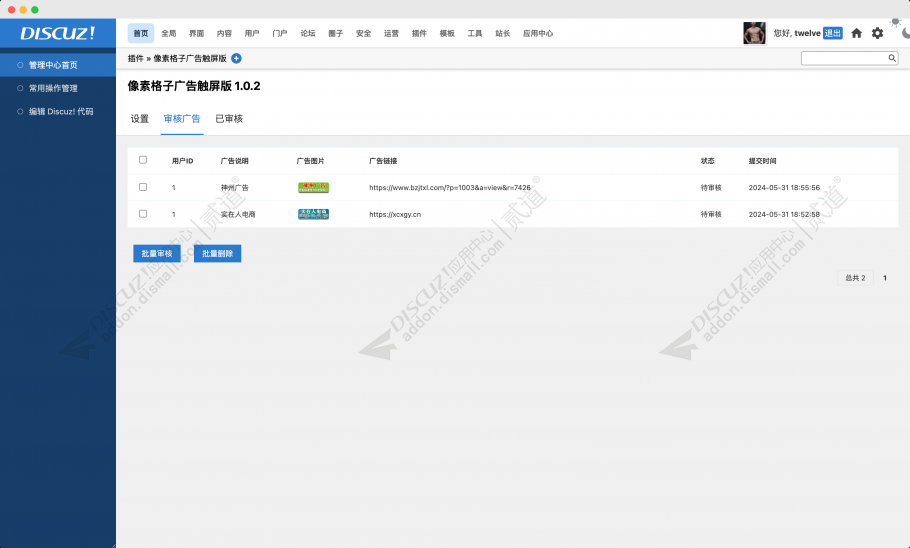This screenshot has width=910, height=548.
Task: Switch to the 已审核 tab
Action: 229,119
